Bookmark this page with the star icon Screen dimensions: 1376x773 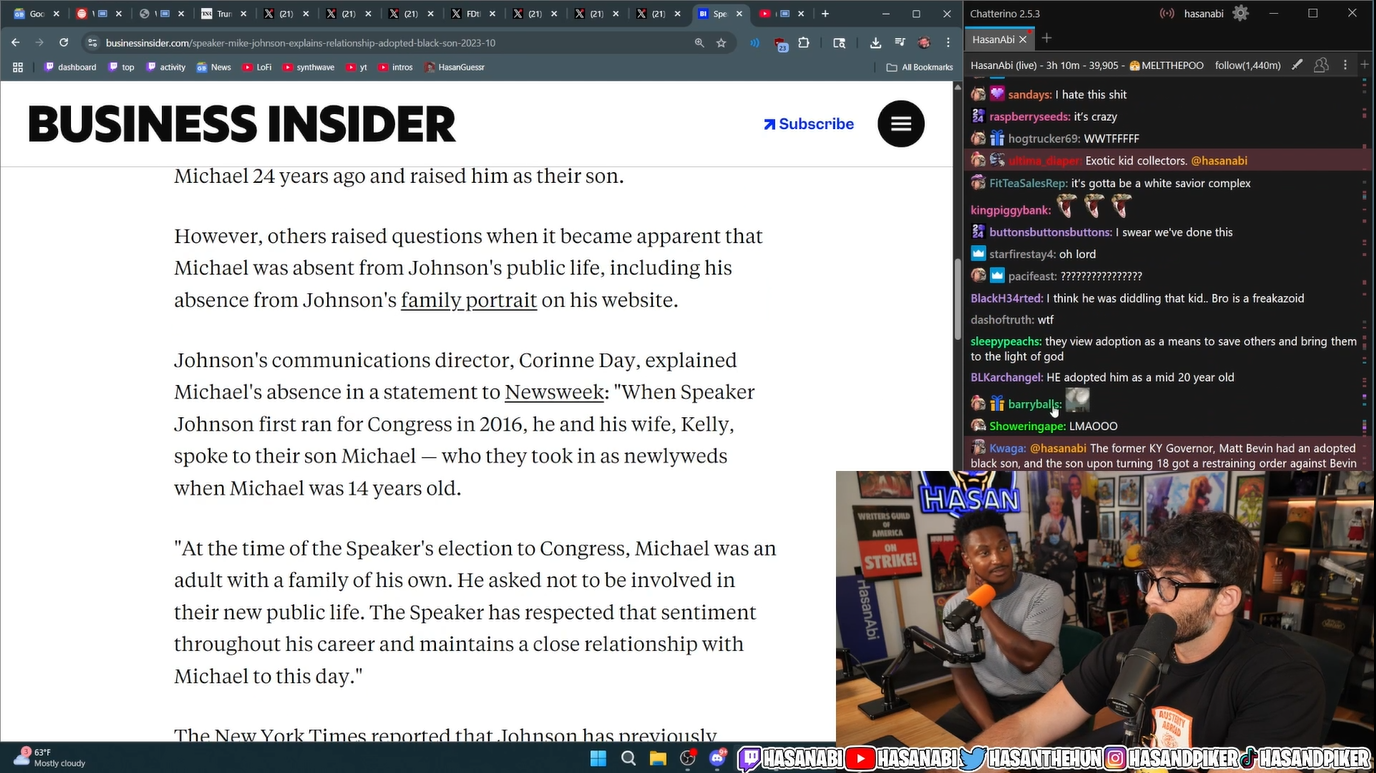point(721,43)
